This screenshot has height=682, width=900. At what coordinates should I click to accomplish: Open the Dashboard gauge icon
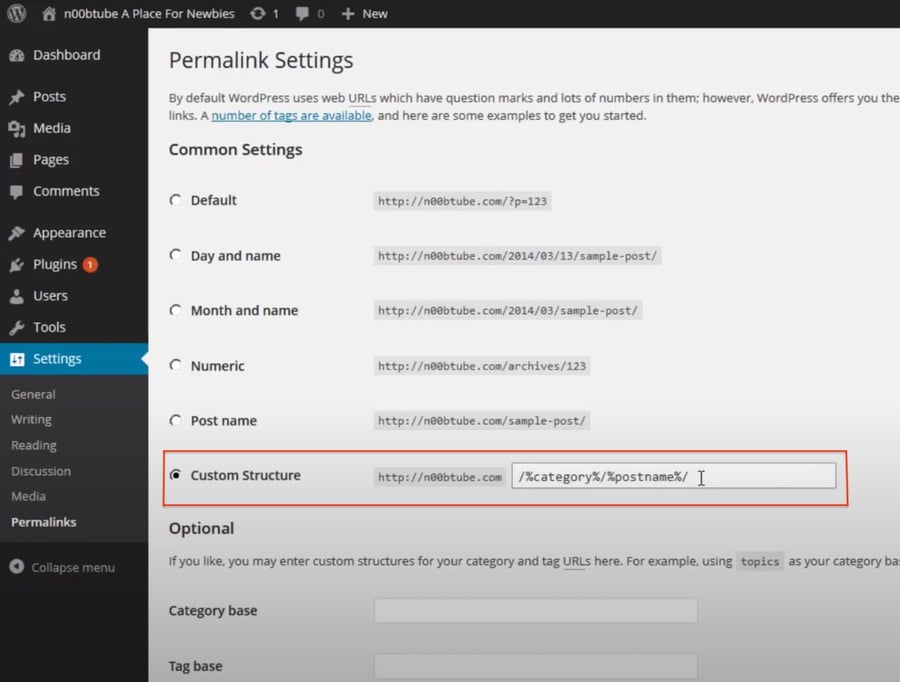click(x=17, y=56)
